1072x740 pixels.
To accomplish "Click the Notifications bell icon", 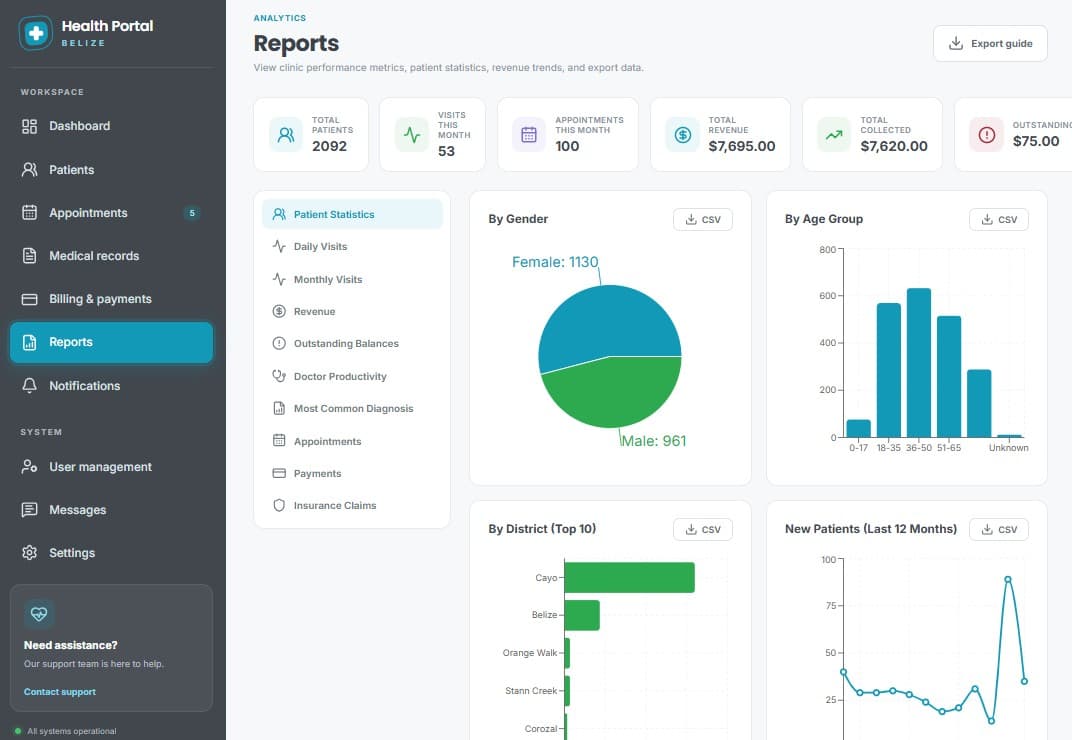I will 29,386.
